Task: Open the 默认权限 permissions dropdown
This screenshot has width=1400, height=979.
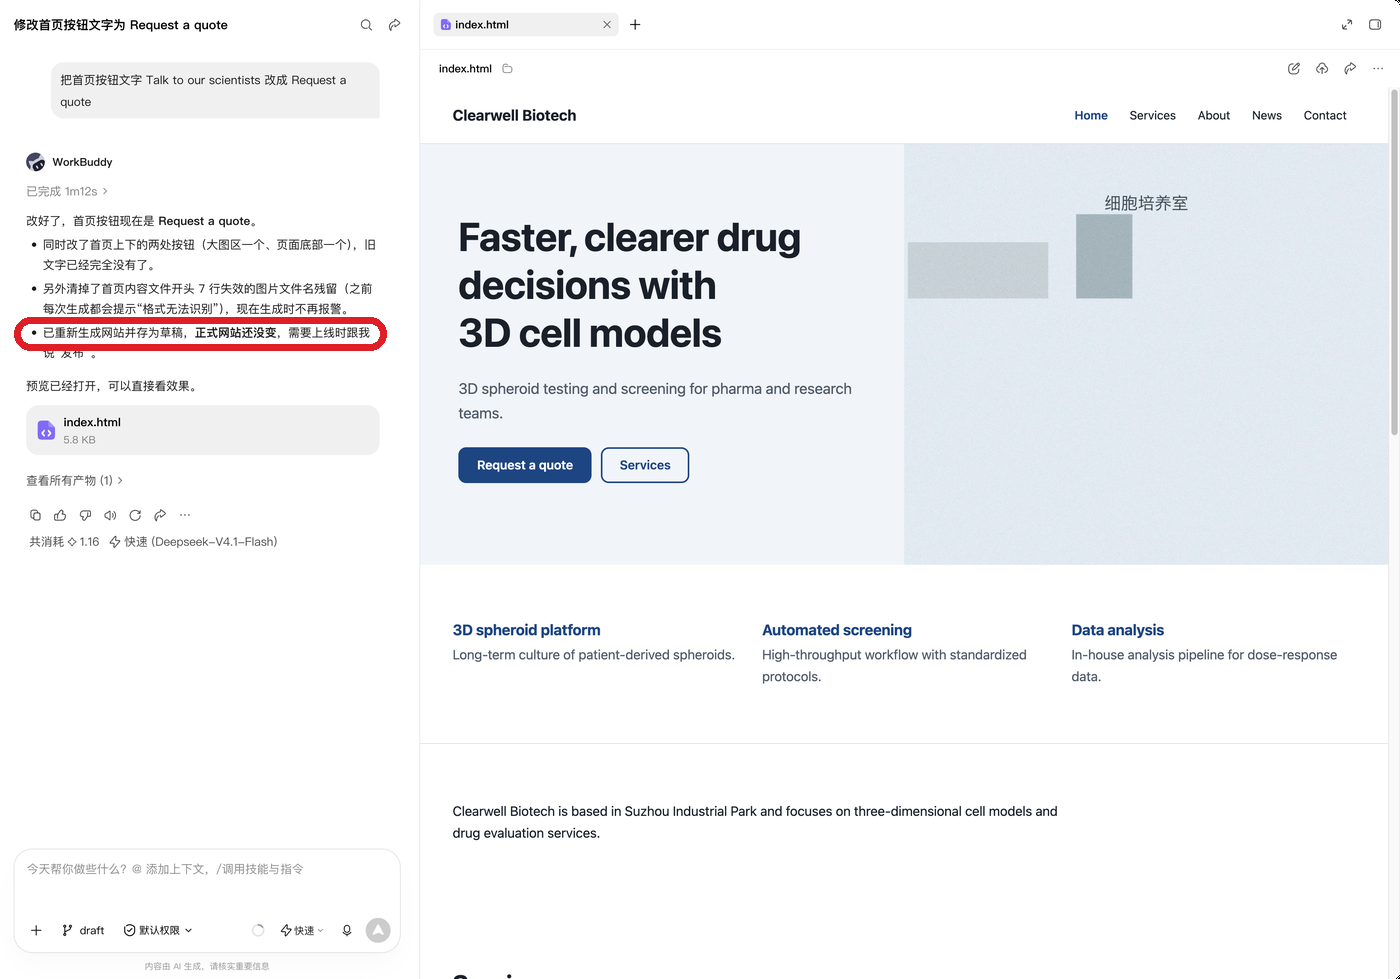Action: click(x=158, y=930)
